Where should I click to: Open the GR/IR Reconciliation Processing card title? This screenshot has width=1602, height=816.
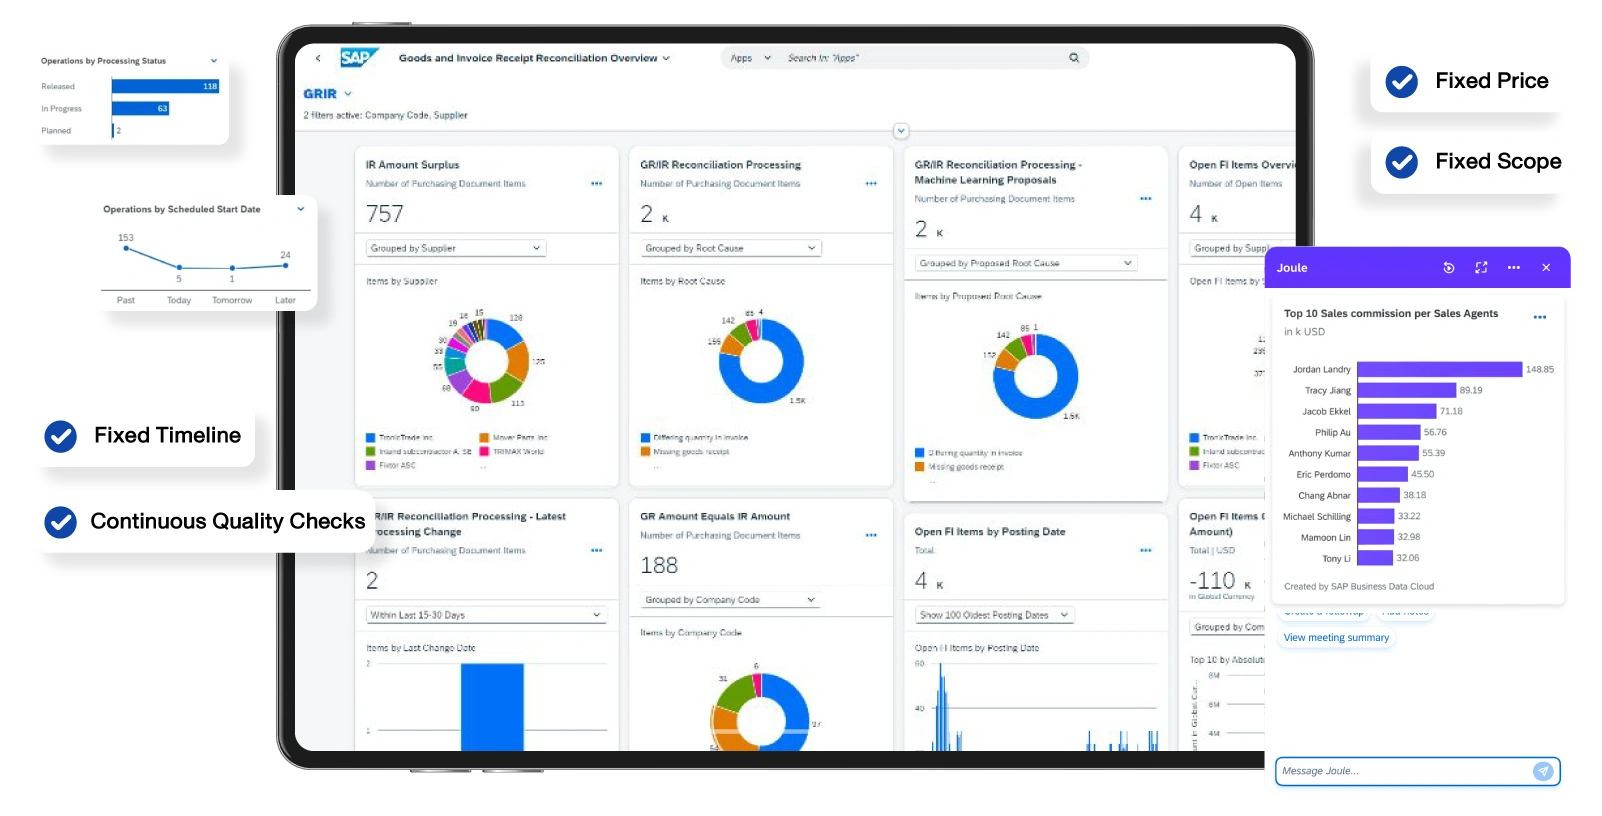point(720,165)
